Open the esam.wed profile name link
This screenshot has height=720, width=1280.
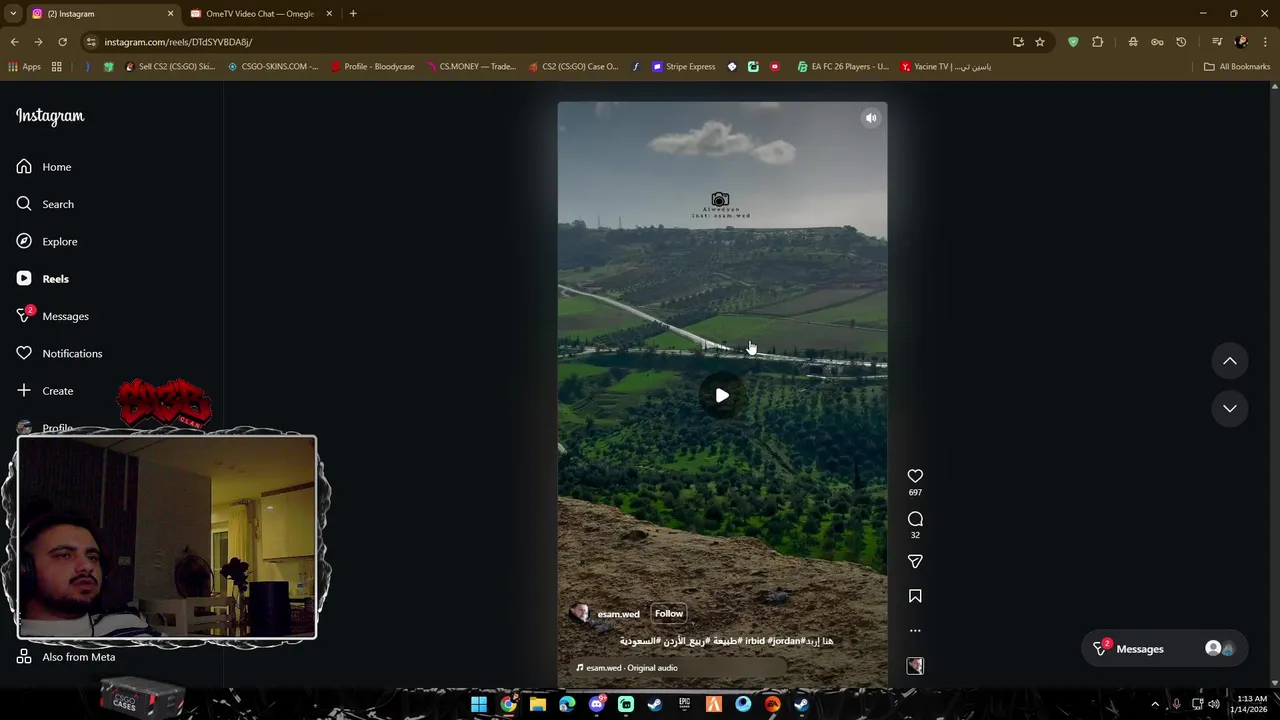[x=618, y=614]
